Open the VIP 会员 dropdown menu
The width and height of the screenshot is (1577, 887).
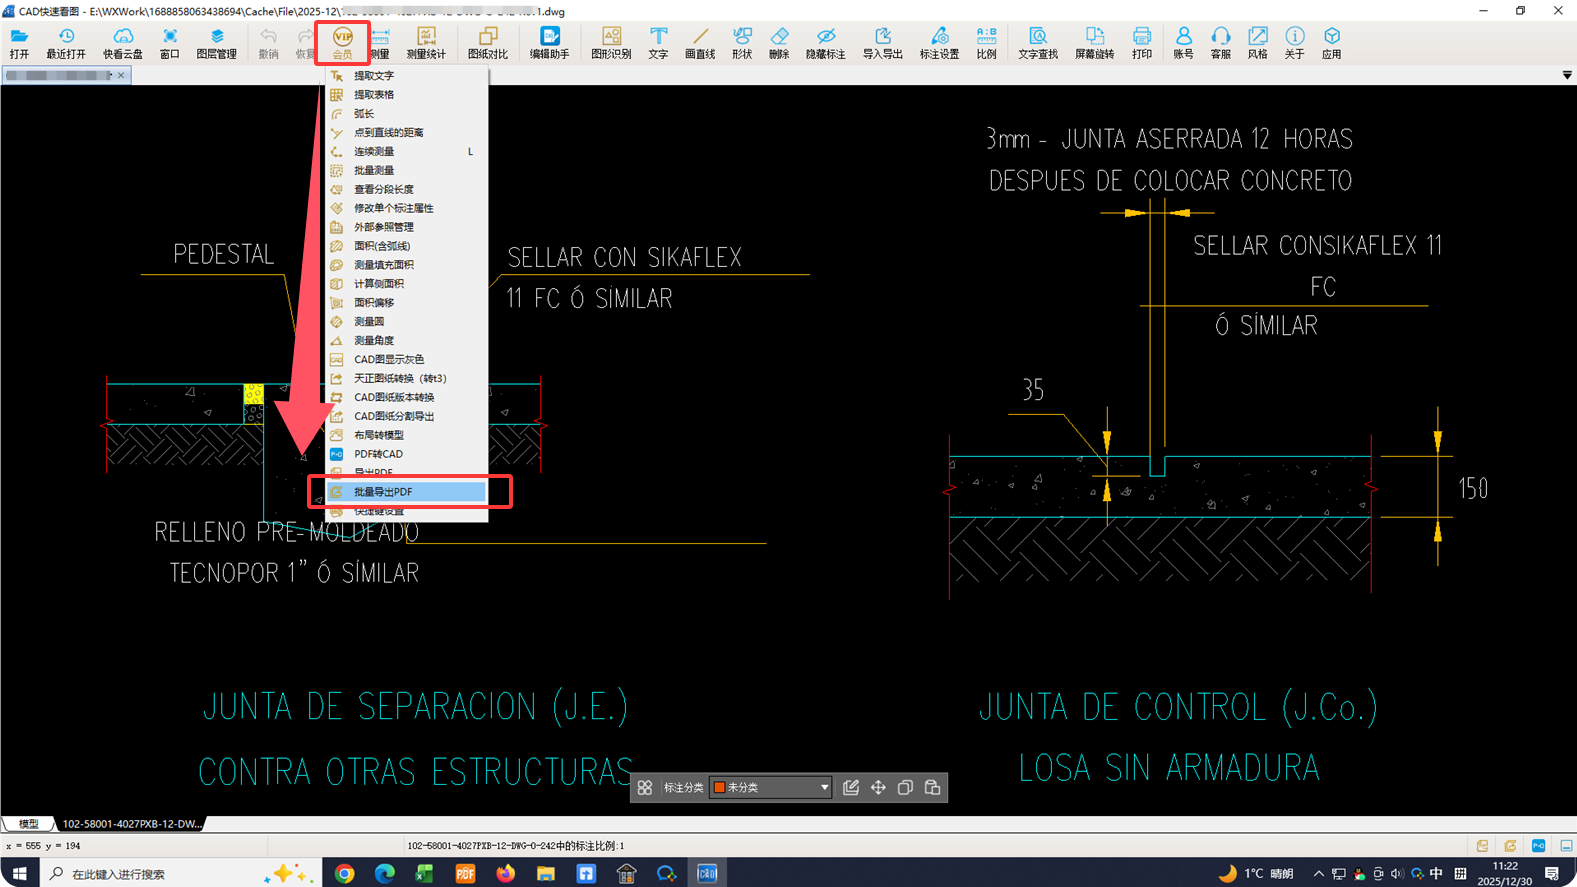tap(342, 42)
